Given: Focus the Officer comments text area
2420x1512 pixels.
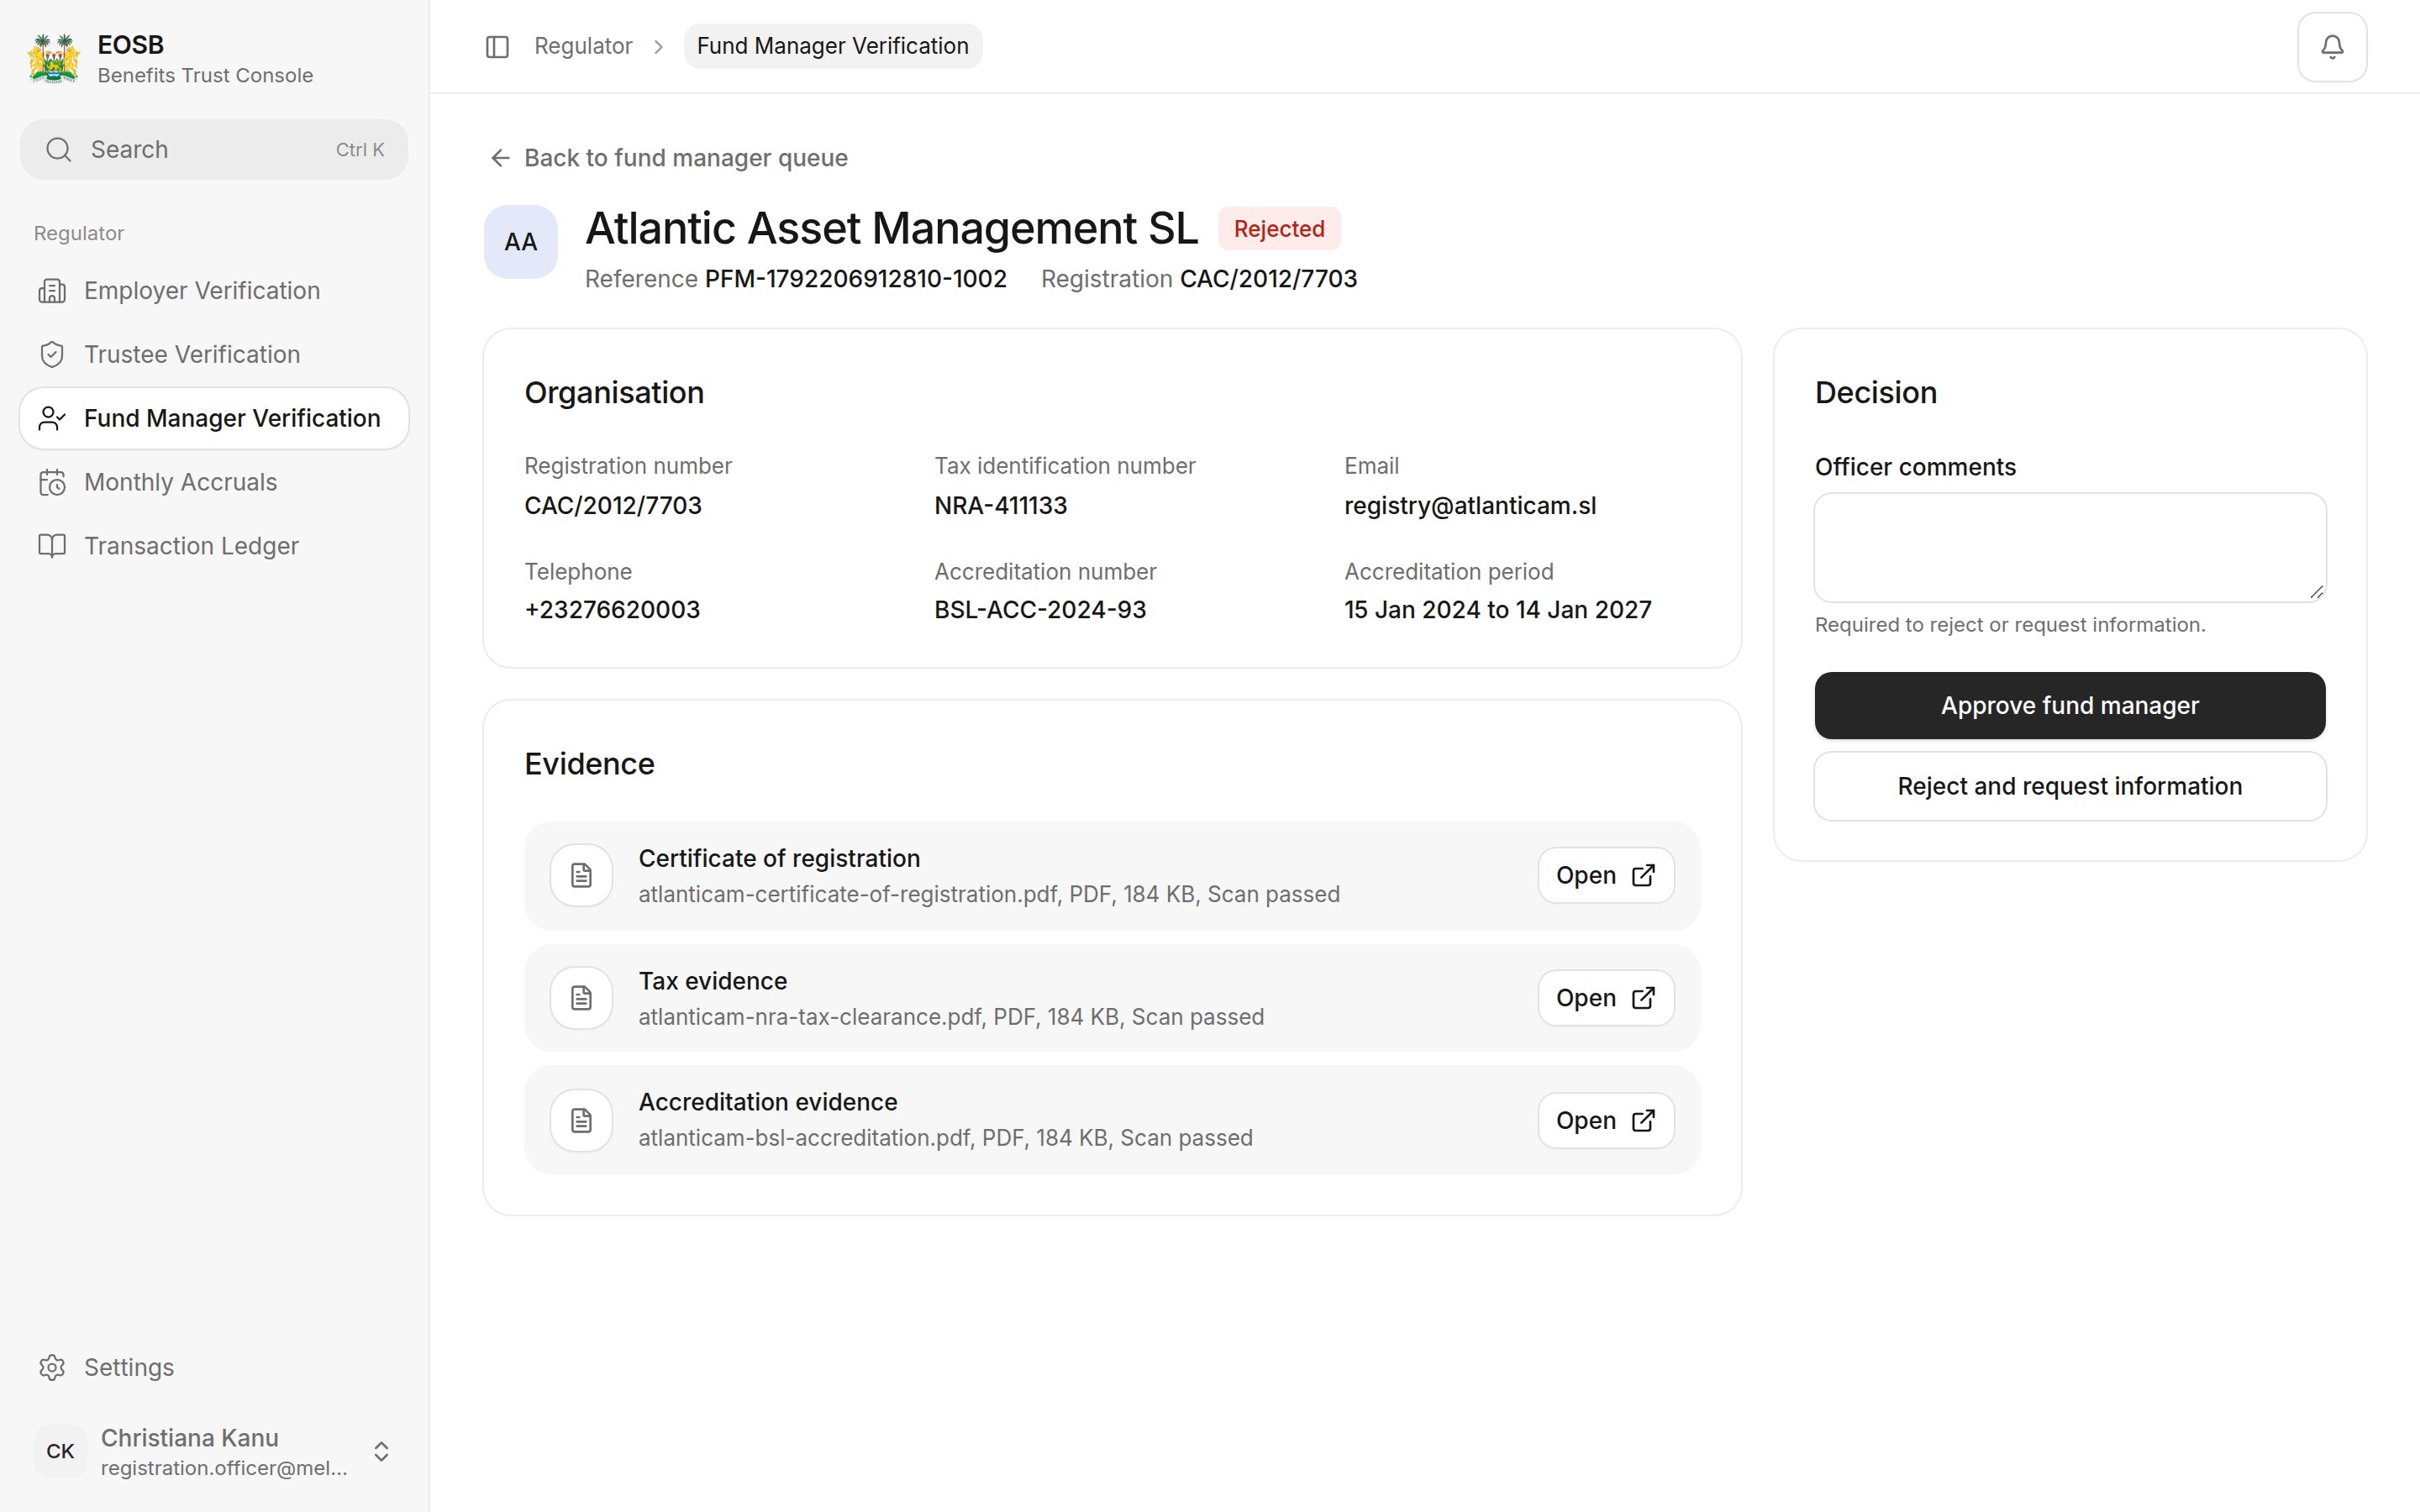Looking at the screenshot, I should tap(2070, 548).
